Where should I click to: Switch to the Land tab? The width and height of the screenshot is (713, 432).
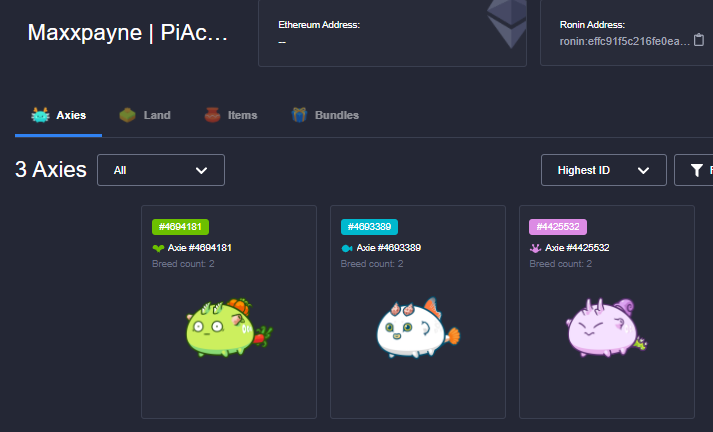(x=145, y=116)
